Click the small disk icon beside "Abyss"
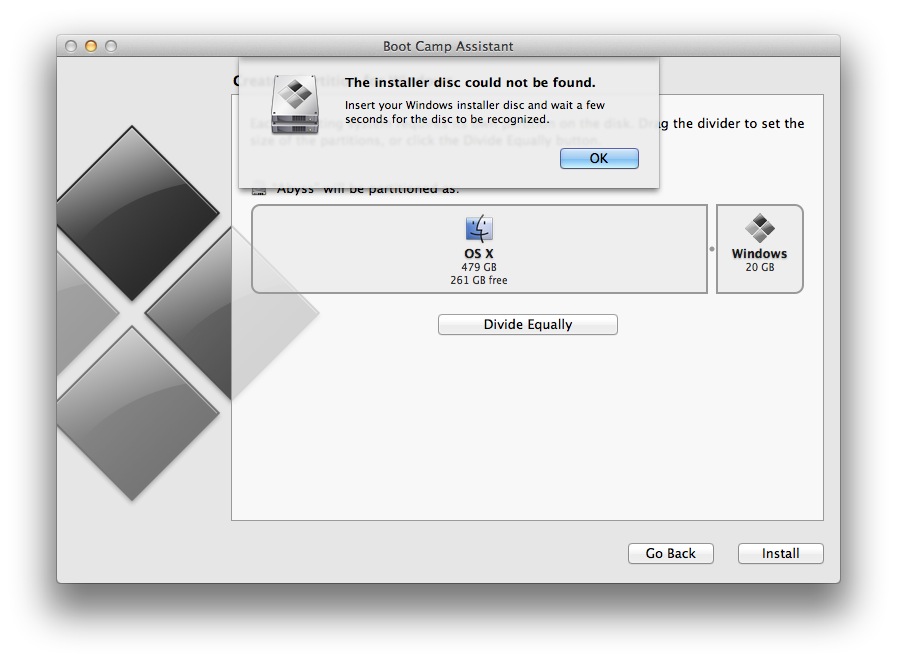 coord(259,189)
